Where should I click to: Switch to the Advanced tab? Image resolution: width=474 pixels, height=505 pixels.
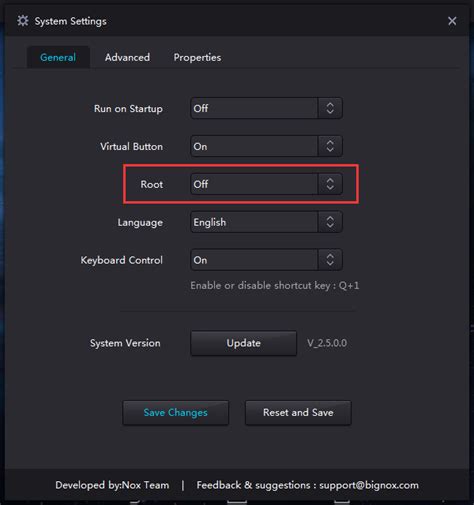[x=127, y=57]
